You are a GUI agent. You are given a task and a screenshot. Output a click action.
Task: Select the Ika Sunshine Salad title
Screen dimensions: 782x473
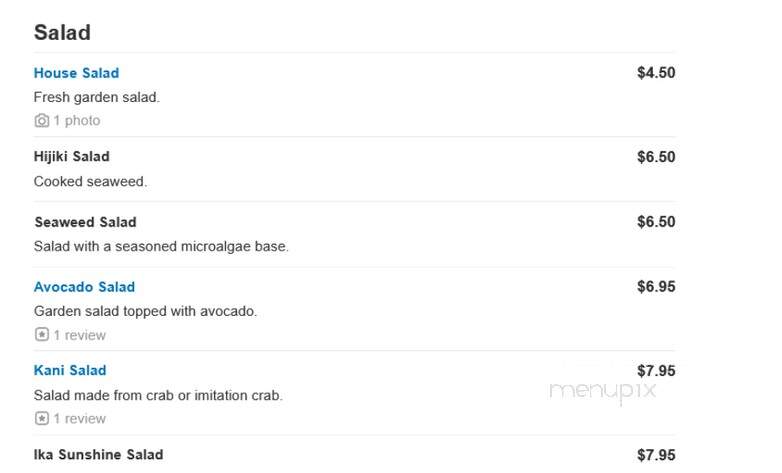click(x=98, y=455)
